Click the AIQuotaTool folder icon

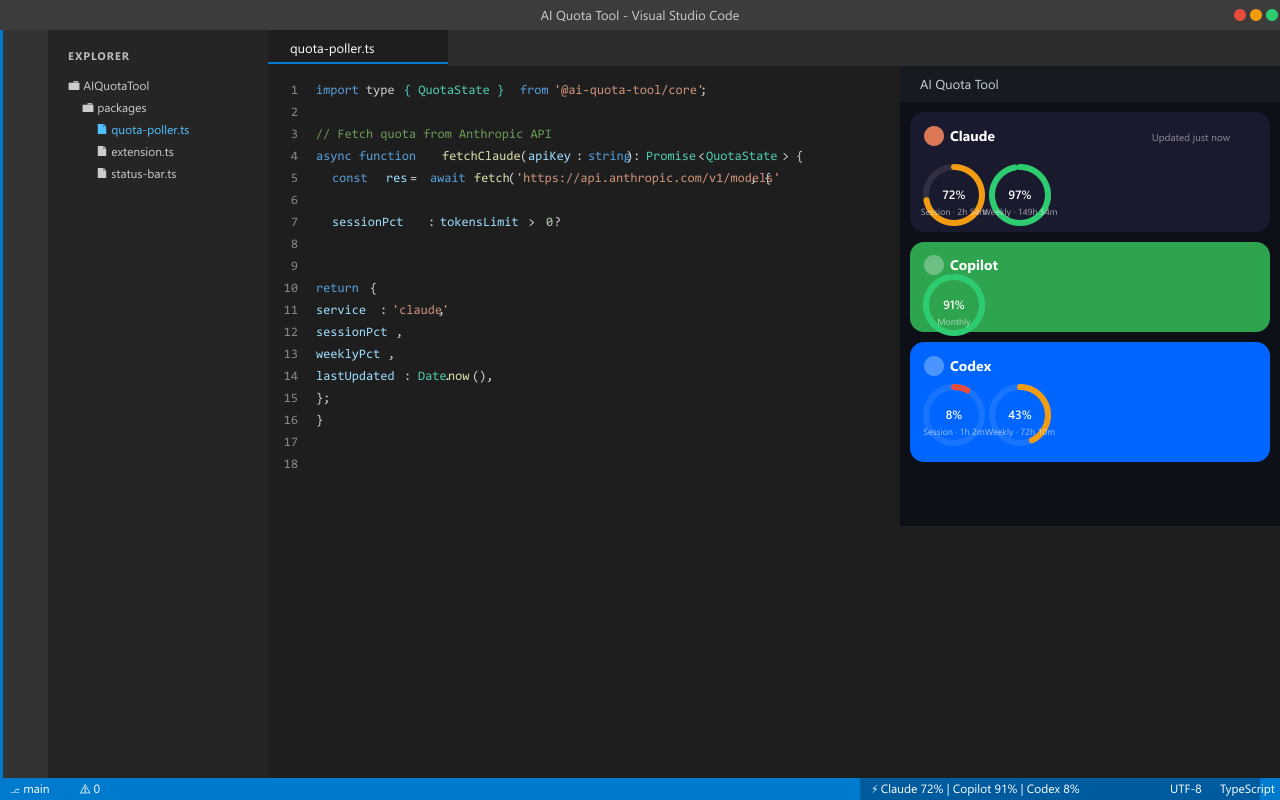coord(74,86)
